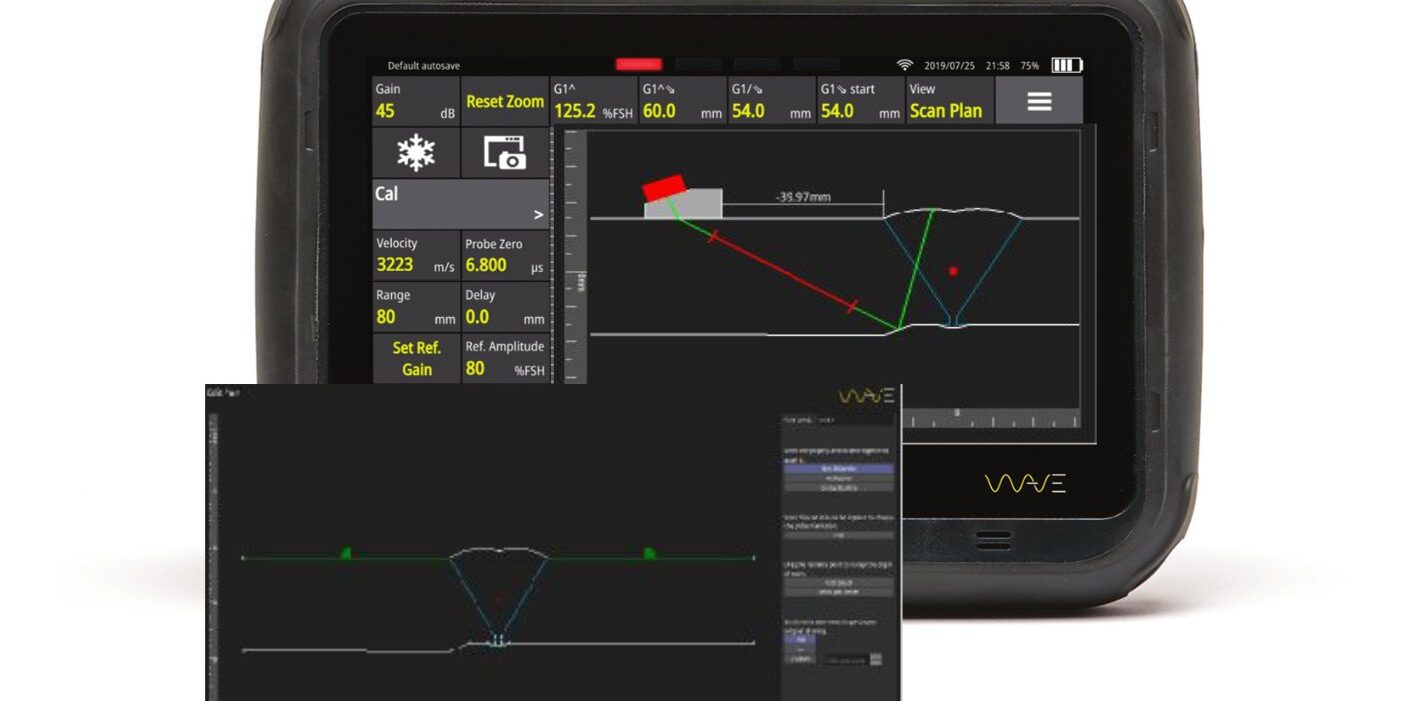The height and width of the screenshot is (701, 1402).
Task: Select the G1^ 125.2 %FSH readout
Action: 593,101
